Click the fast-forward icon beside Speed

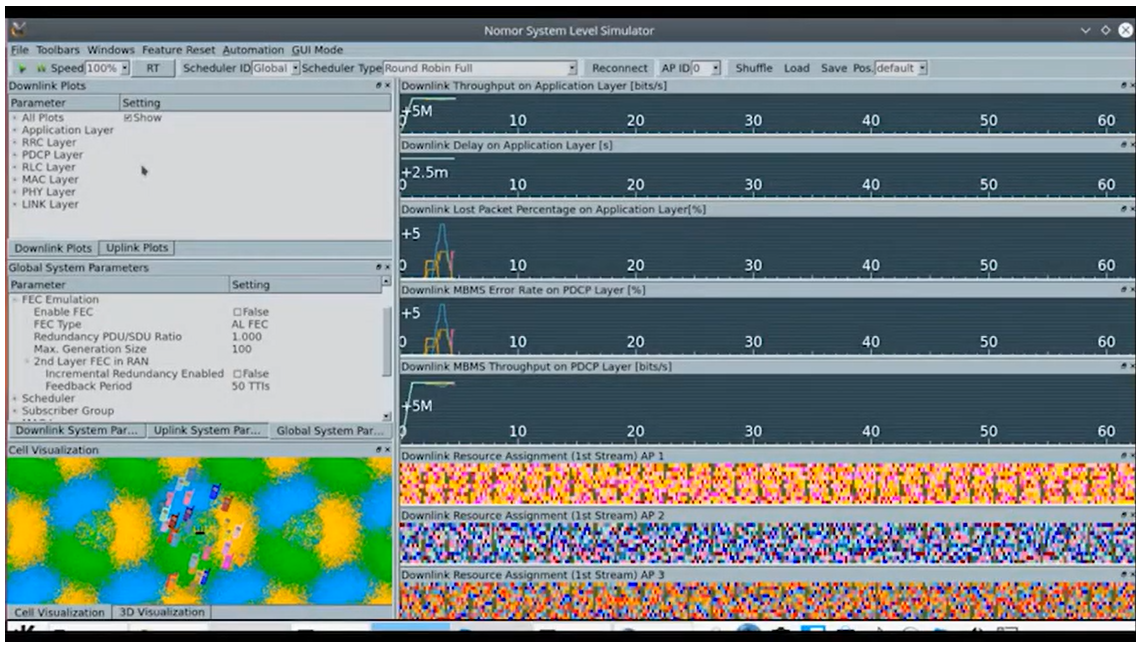(40, 69)
